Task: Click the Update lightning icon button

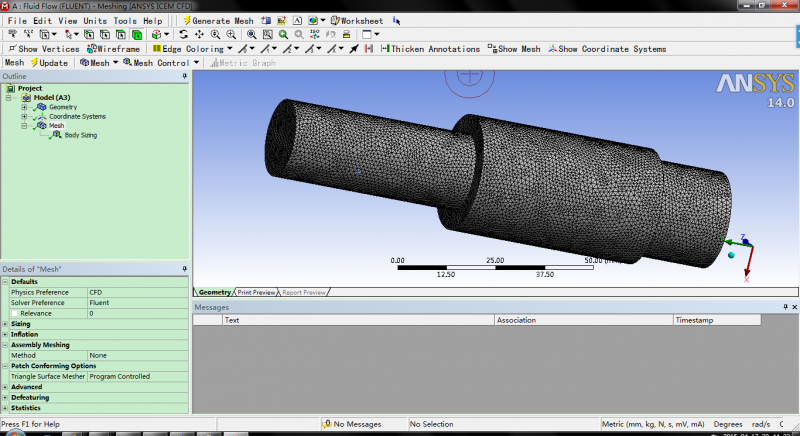Action: pos(46,63)
